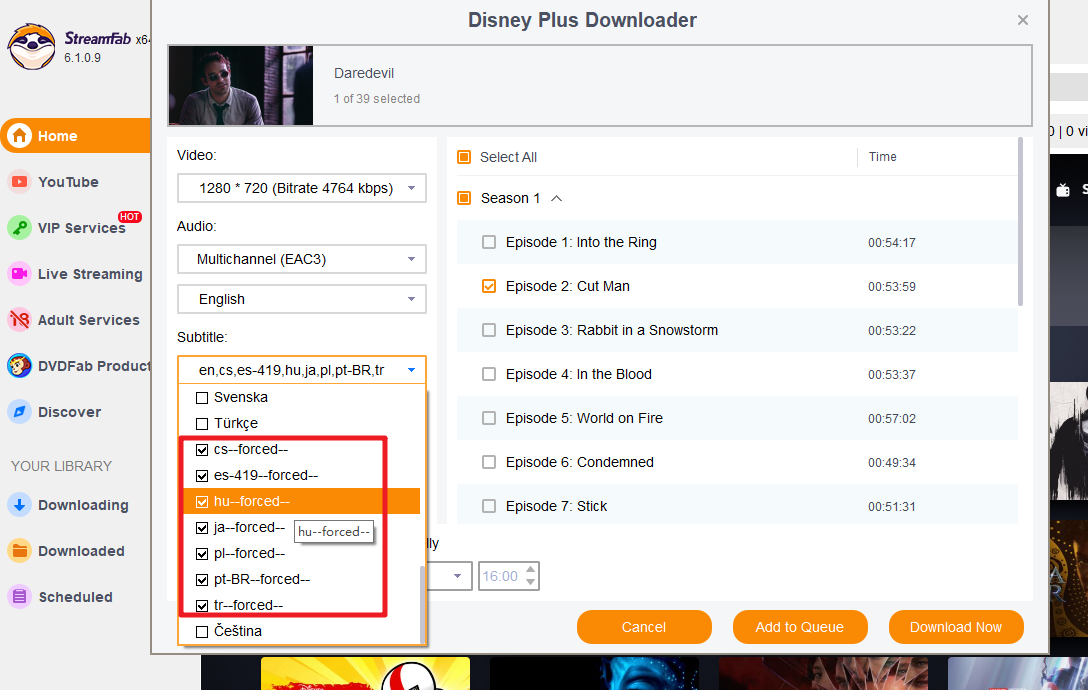Viewport: 1088px width, 690px height.
Task: Check Episode 4: In the Blood
Action: [489, 374]
